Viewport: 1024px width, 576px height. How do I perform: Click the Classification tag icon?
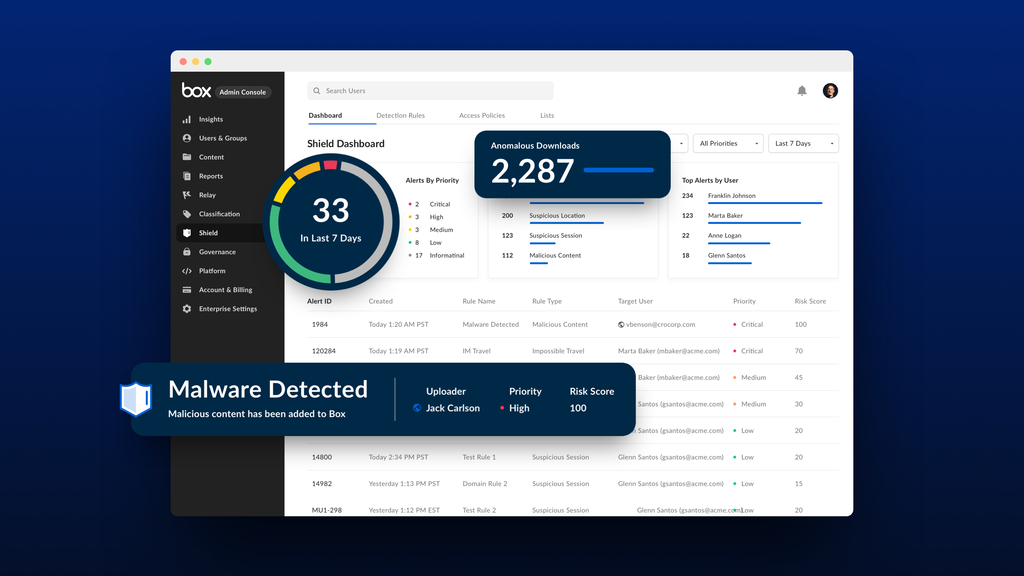tap(187, 214)
